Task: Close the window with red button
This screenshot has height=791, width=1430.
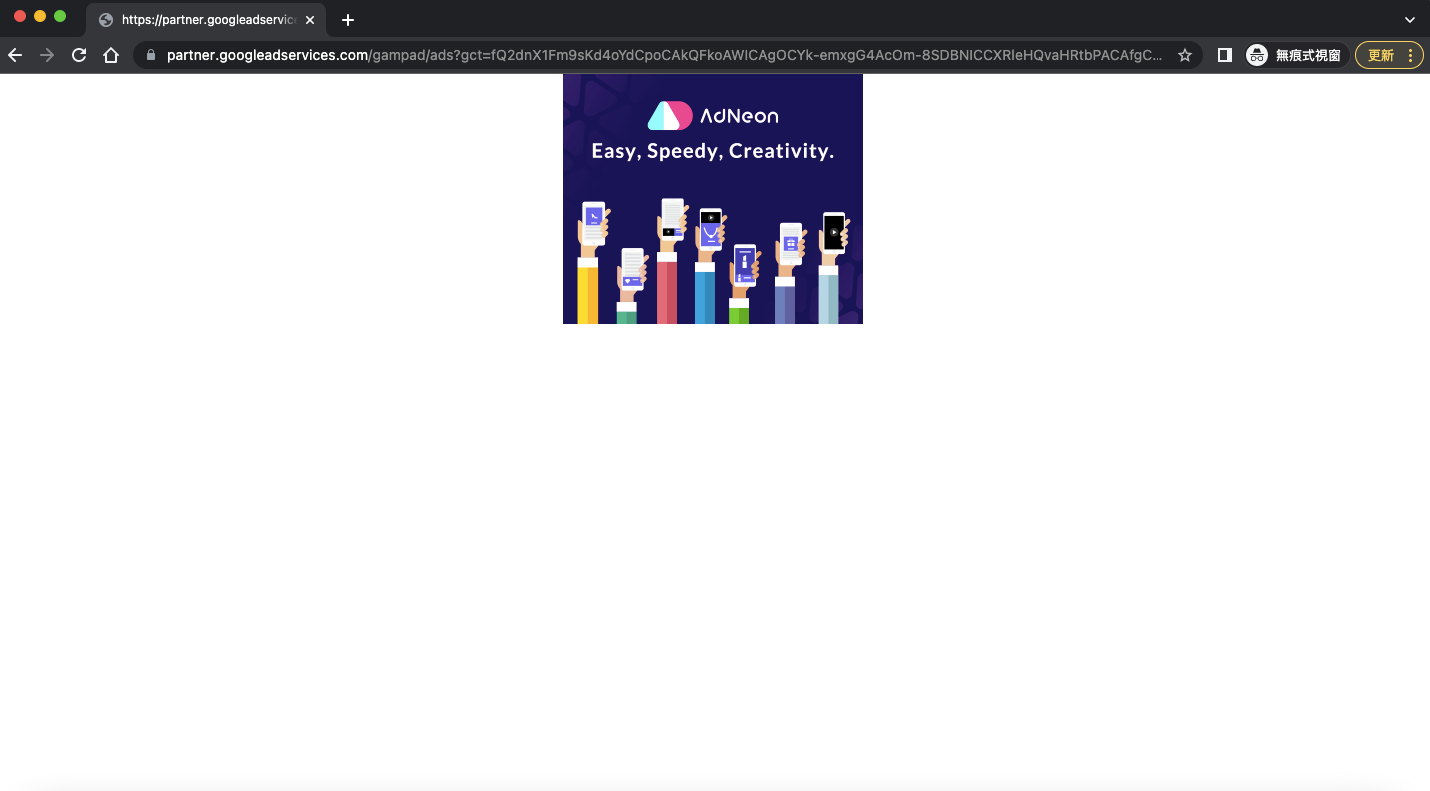Action: tap(20, 16)
